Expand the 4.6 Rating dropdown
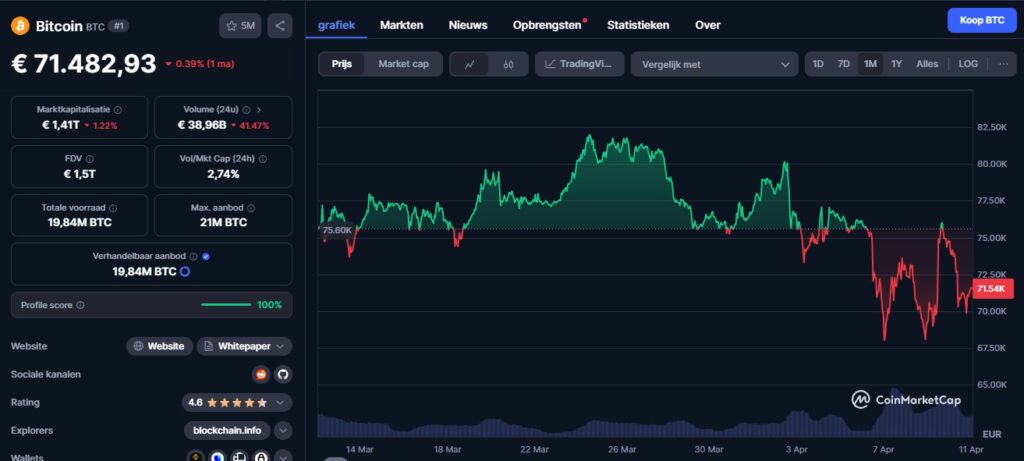Screen dimensions: 1024x461 click(x=237, y=402)
